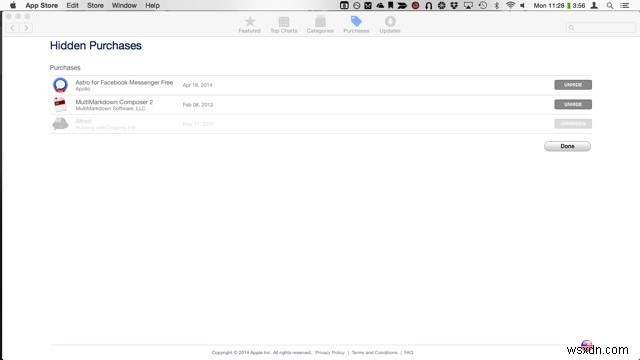Open the Privacy Policy link
The height and width of the screenshot is (360, 640).
pos(329,352)
